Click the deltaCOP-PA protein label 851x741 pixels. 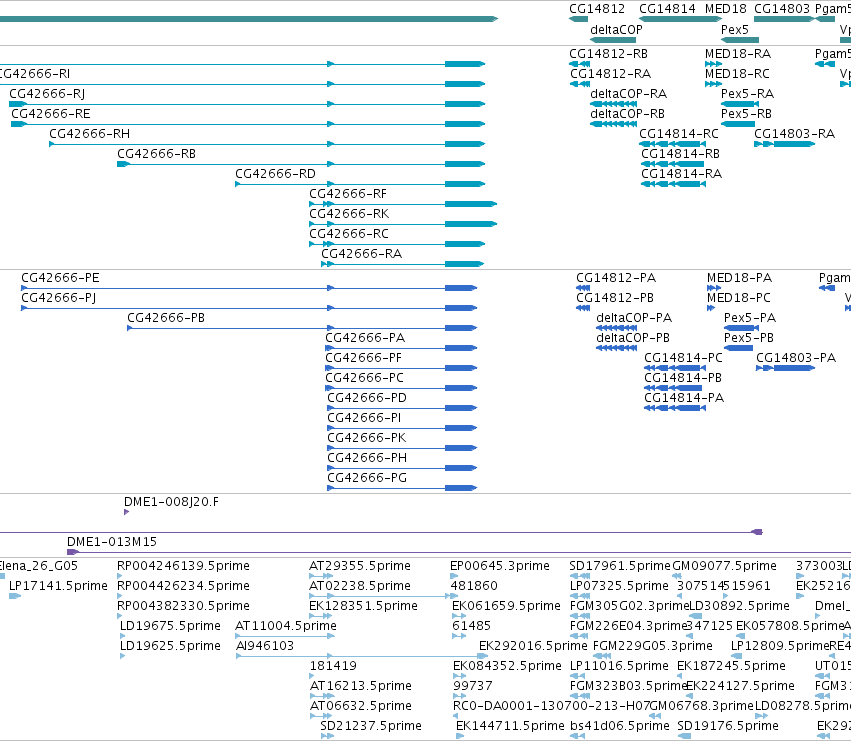pos(634,319)
